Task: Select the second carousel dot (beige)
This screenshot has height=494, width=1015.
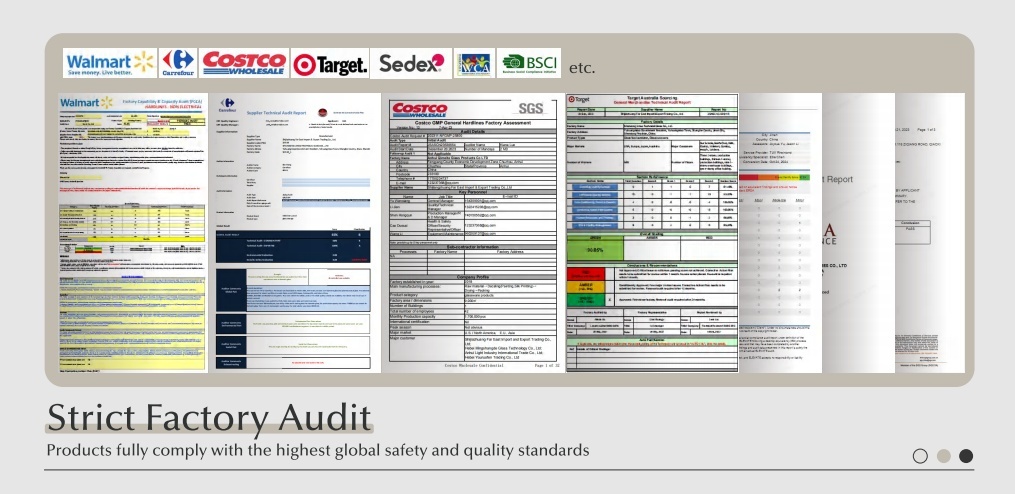Action: click(944, 456)
